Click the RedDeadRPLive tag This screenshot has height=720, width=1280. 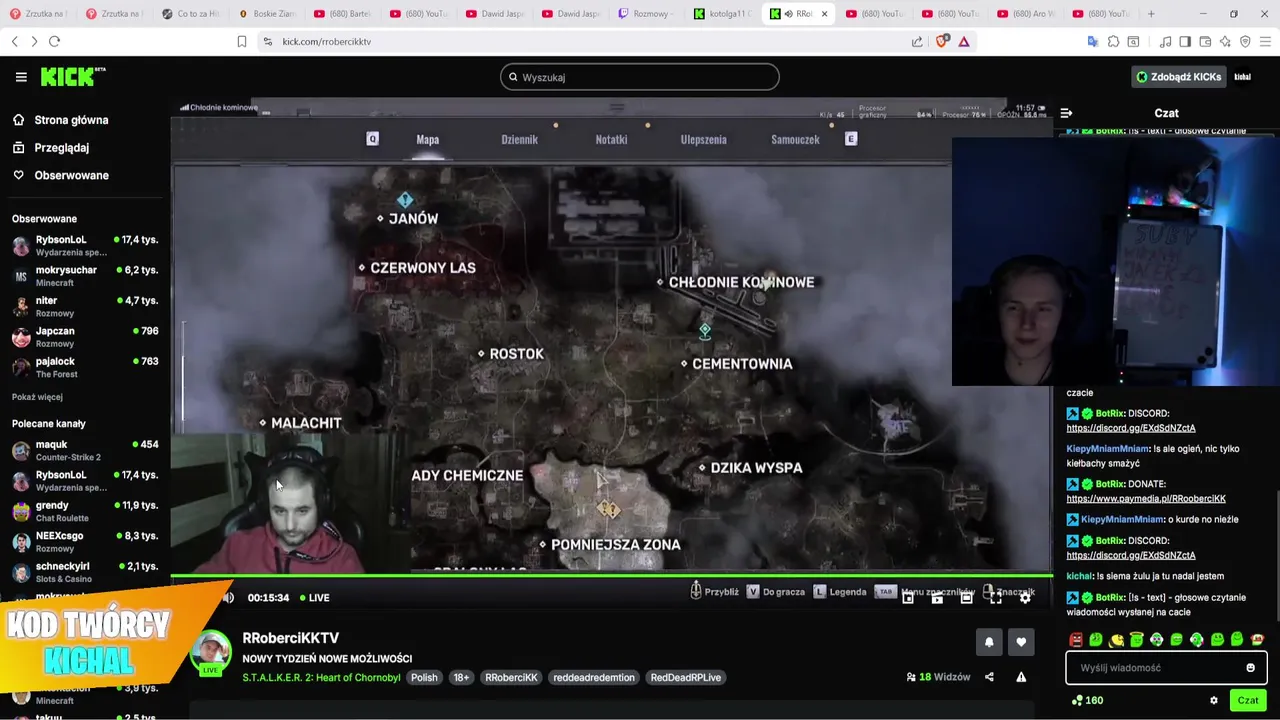pyautogui.click(x=686, y=678)
